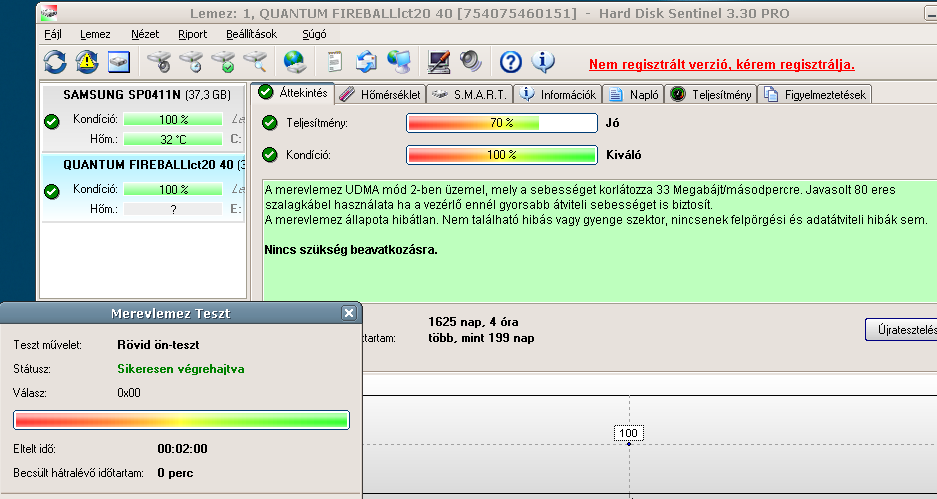Click the 'Jó' rating label

tap(613, 123)
